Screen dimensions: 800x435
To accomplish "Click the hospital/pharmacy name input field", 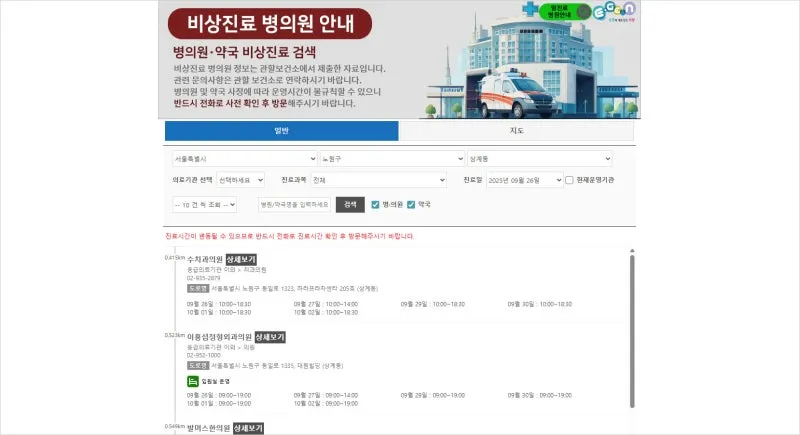I will pyautogui.click(x=294, y=204).
